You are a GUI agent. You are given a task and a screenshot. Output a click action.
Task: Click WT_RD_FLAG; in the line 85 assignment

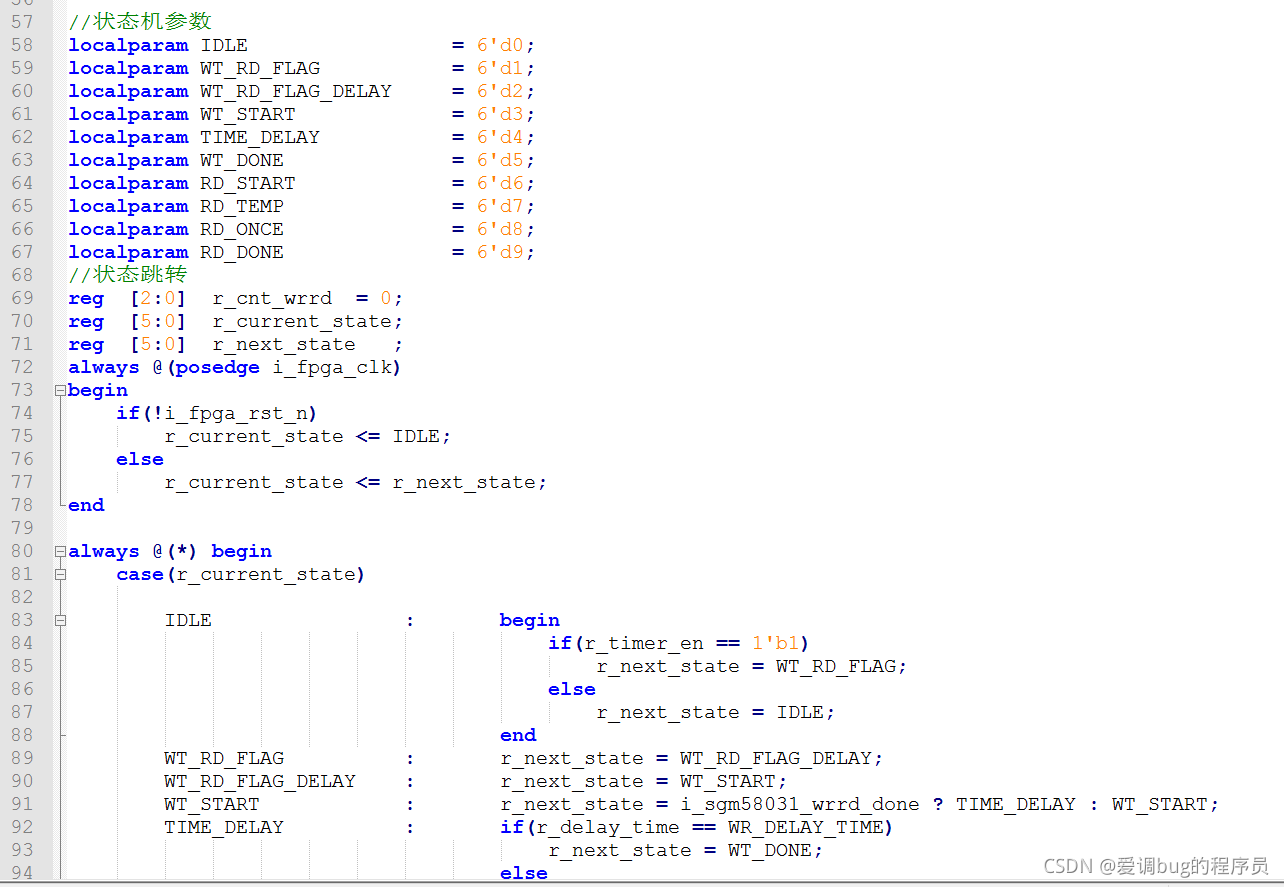(842, 666)
